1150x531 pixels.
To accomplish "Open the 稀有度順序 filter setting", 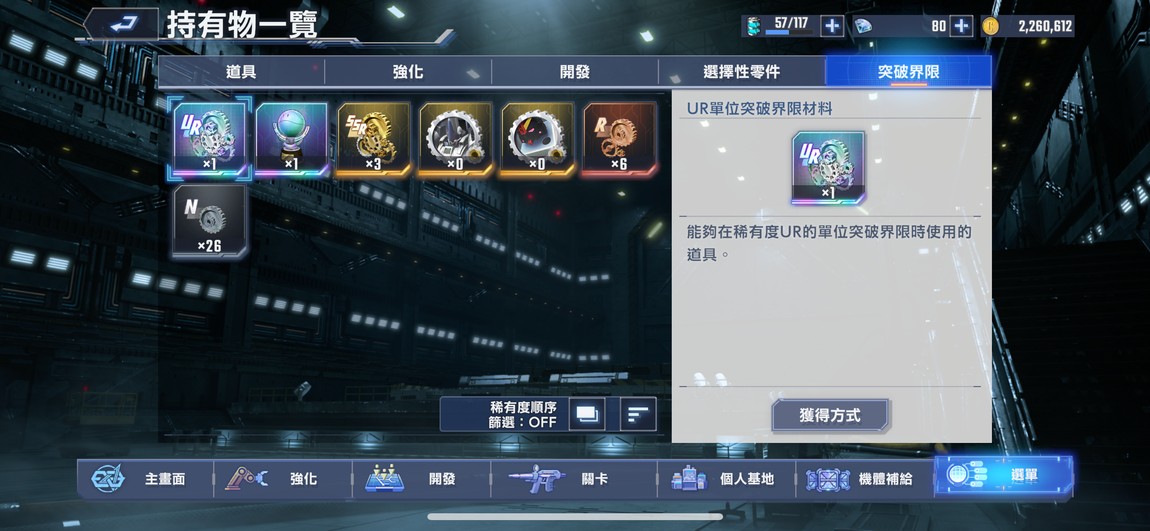I will point(522,414).
